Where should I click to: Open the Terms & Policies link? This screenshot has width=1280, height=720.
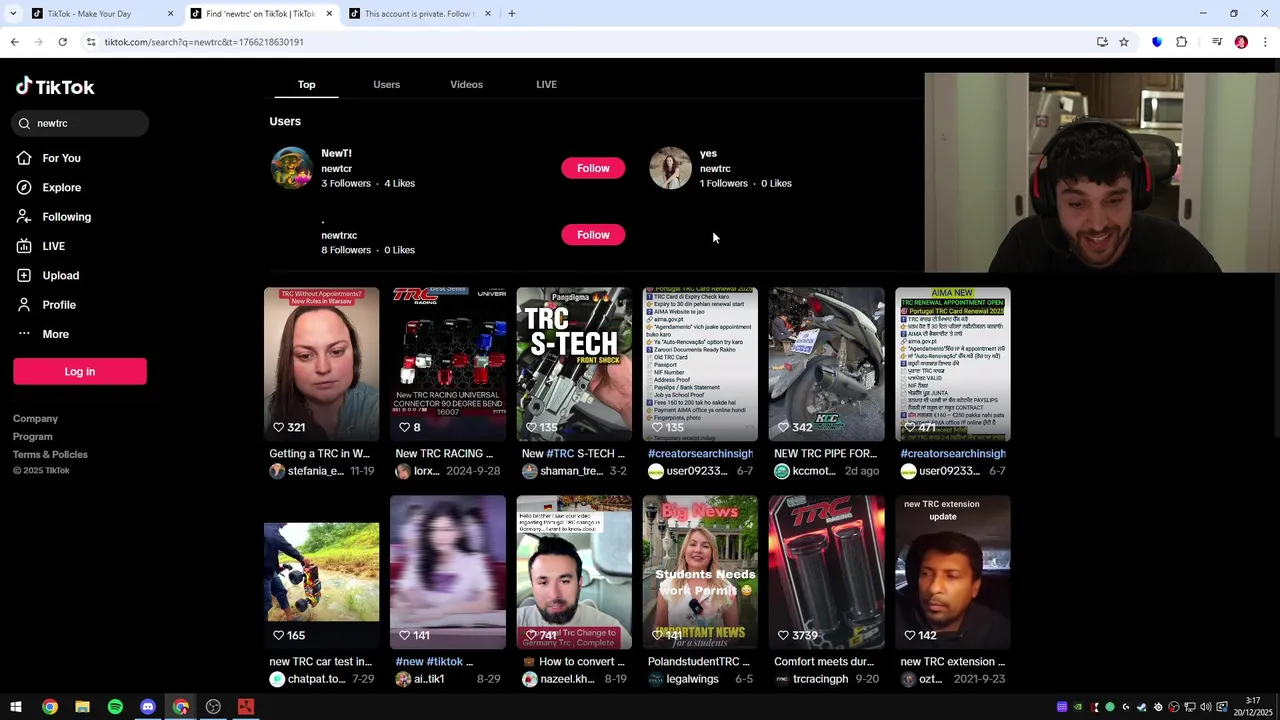coord(50,455)
